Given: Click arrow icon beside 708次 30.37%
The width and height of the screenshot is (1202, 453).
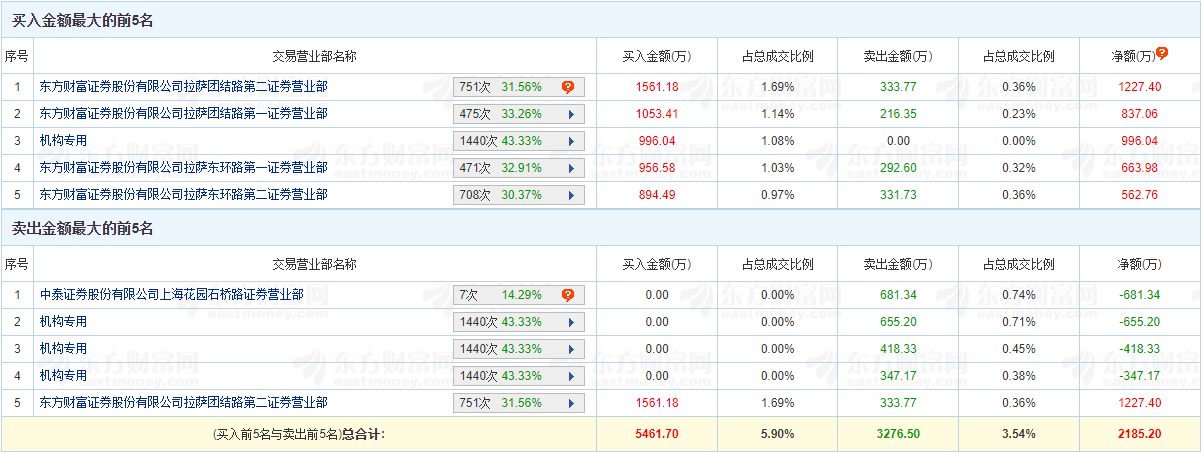Looking at the screenshot, I should [571, 195].
